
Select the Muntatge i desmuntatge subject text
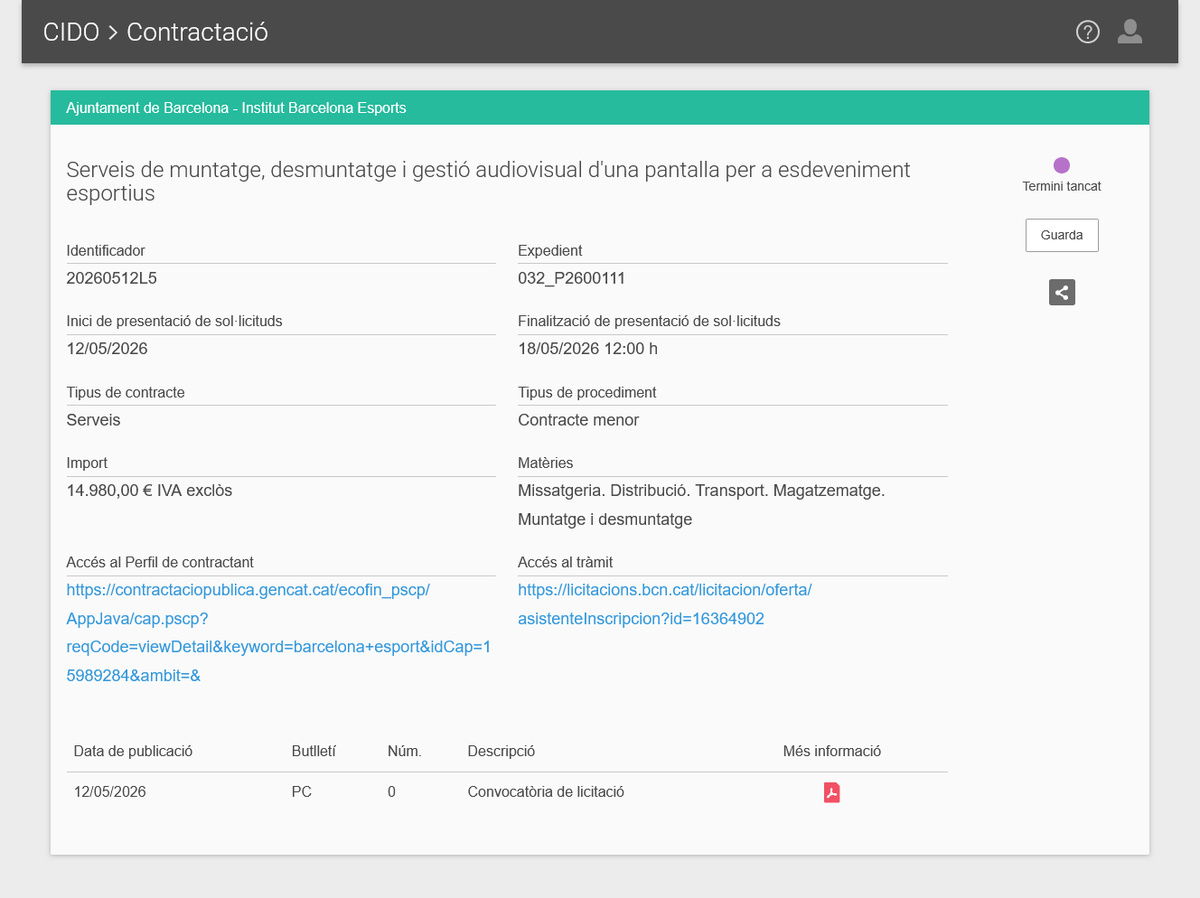point(605,520)
